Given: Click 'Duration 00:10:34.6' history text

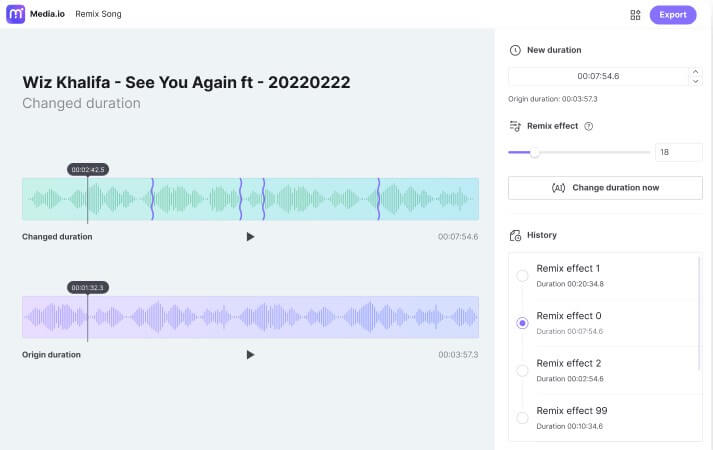Looking at the screenshot, I should [x=570, y=426].
